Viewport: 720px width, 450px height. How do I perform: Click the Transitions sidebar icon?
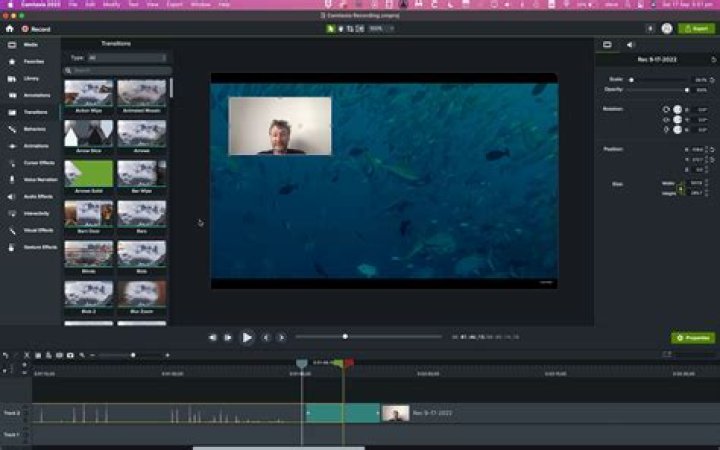(x=12, y=112)
